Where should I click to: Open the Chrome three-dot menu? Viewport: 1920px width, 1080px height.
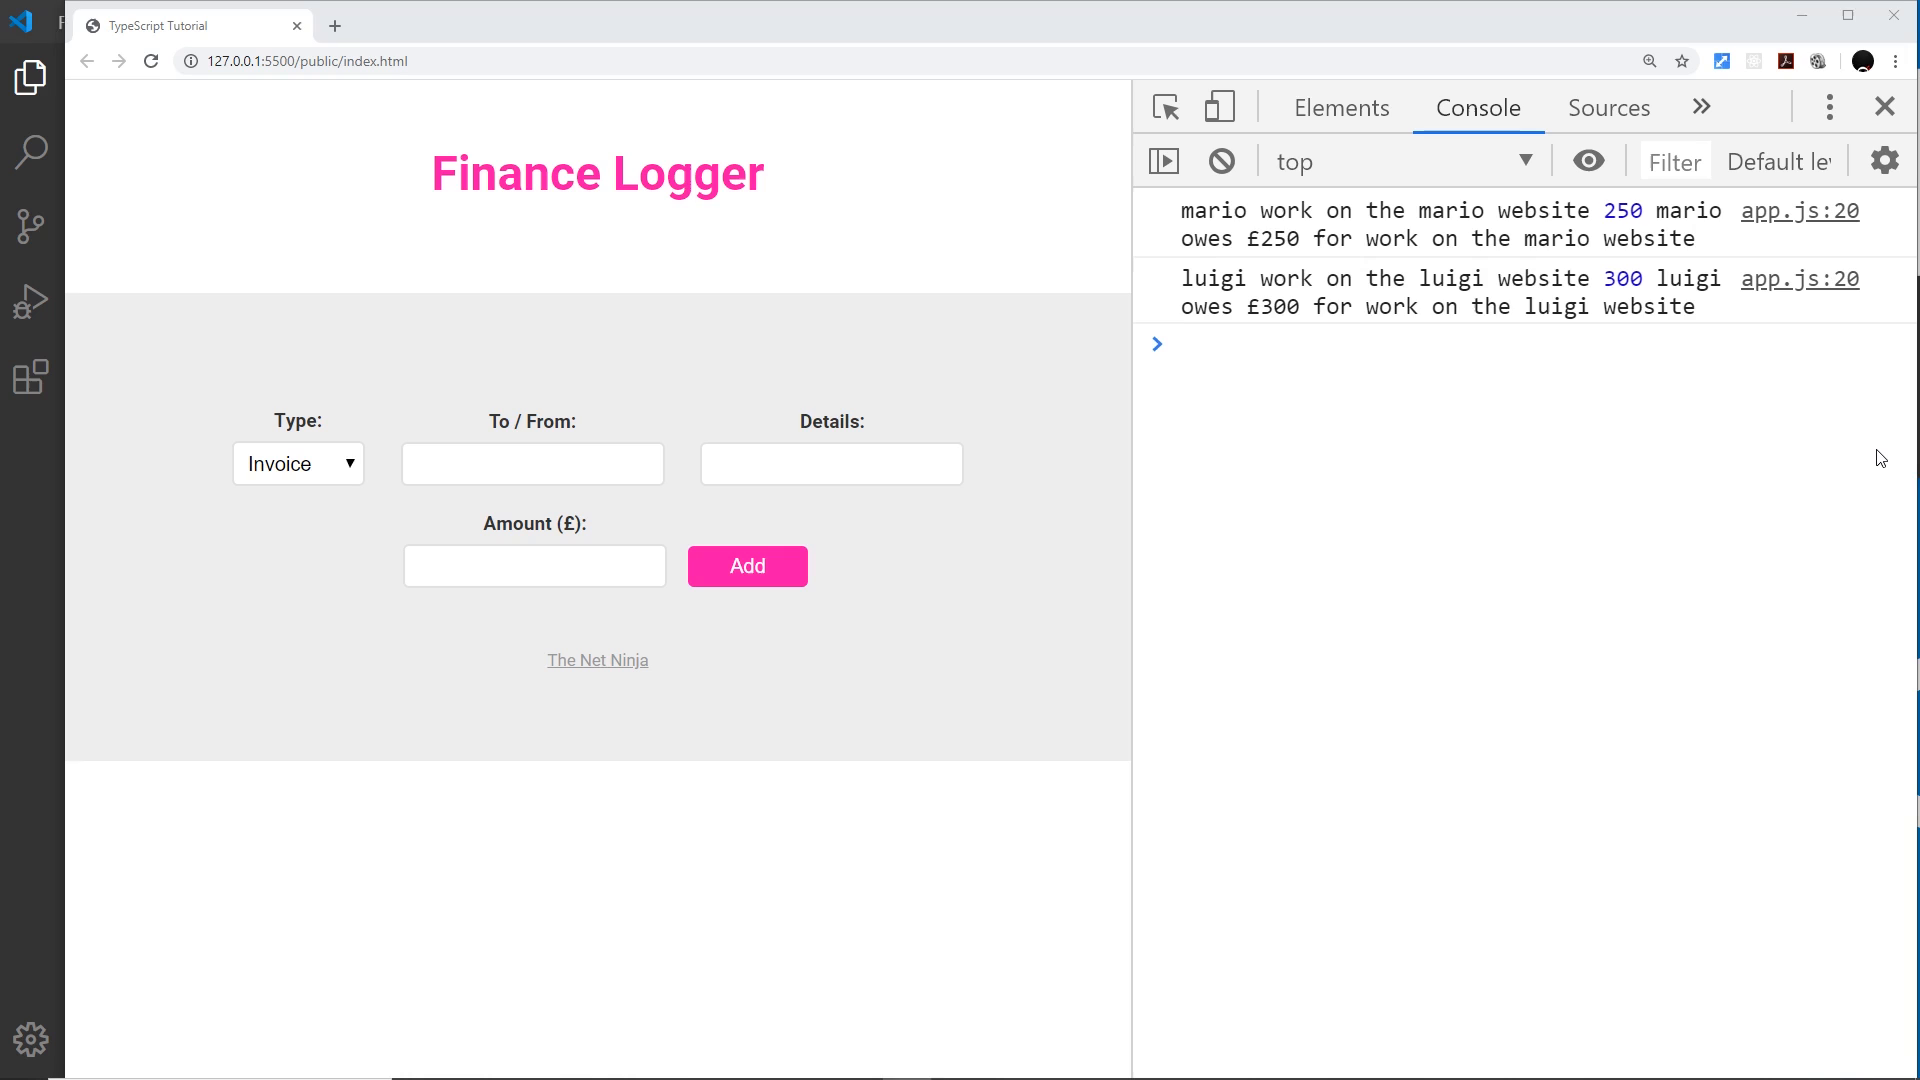point(1895,61)
